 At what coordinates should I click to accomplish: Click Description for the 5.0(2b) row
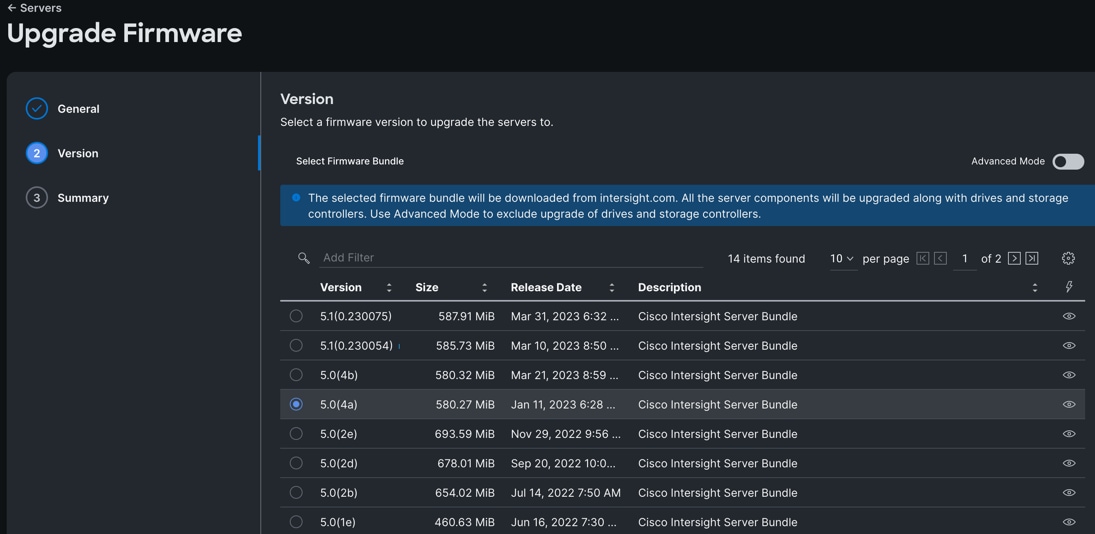(718, 492)
